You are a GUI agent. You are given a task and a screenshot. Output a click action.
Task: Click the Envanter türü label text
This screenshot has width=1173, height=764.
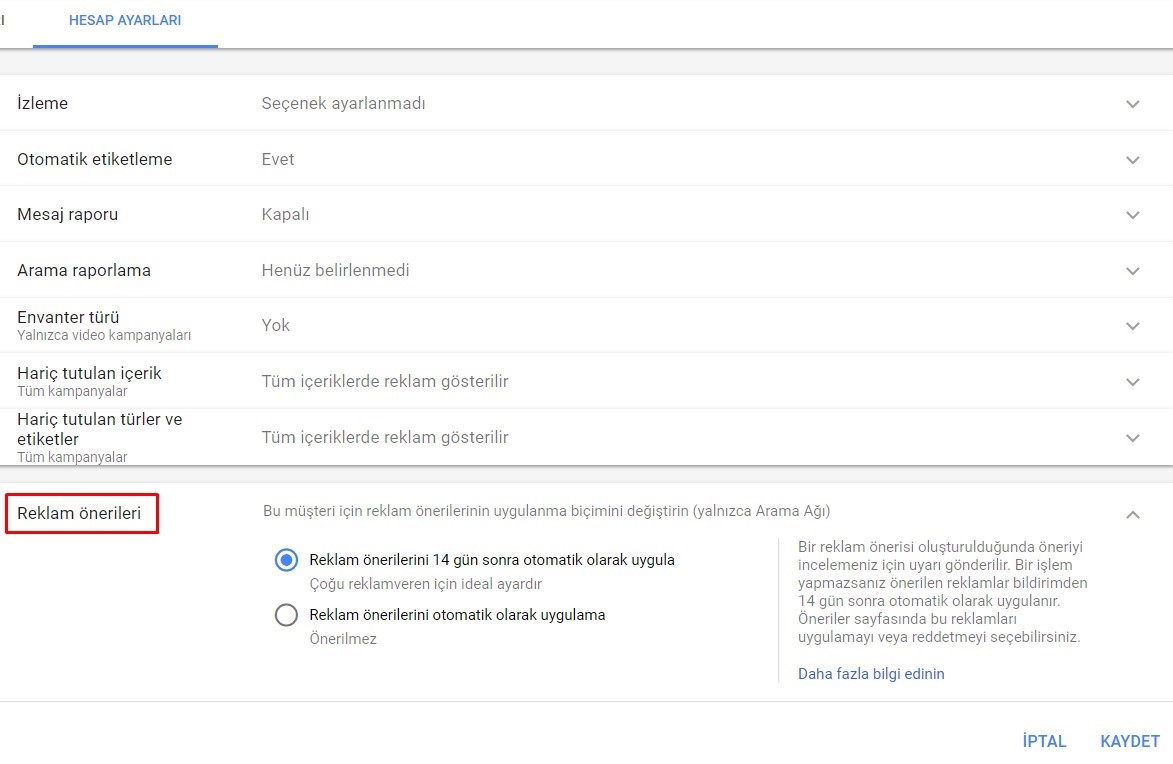[x=68, y=317]
